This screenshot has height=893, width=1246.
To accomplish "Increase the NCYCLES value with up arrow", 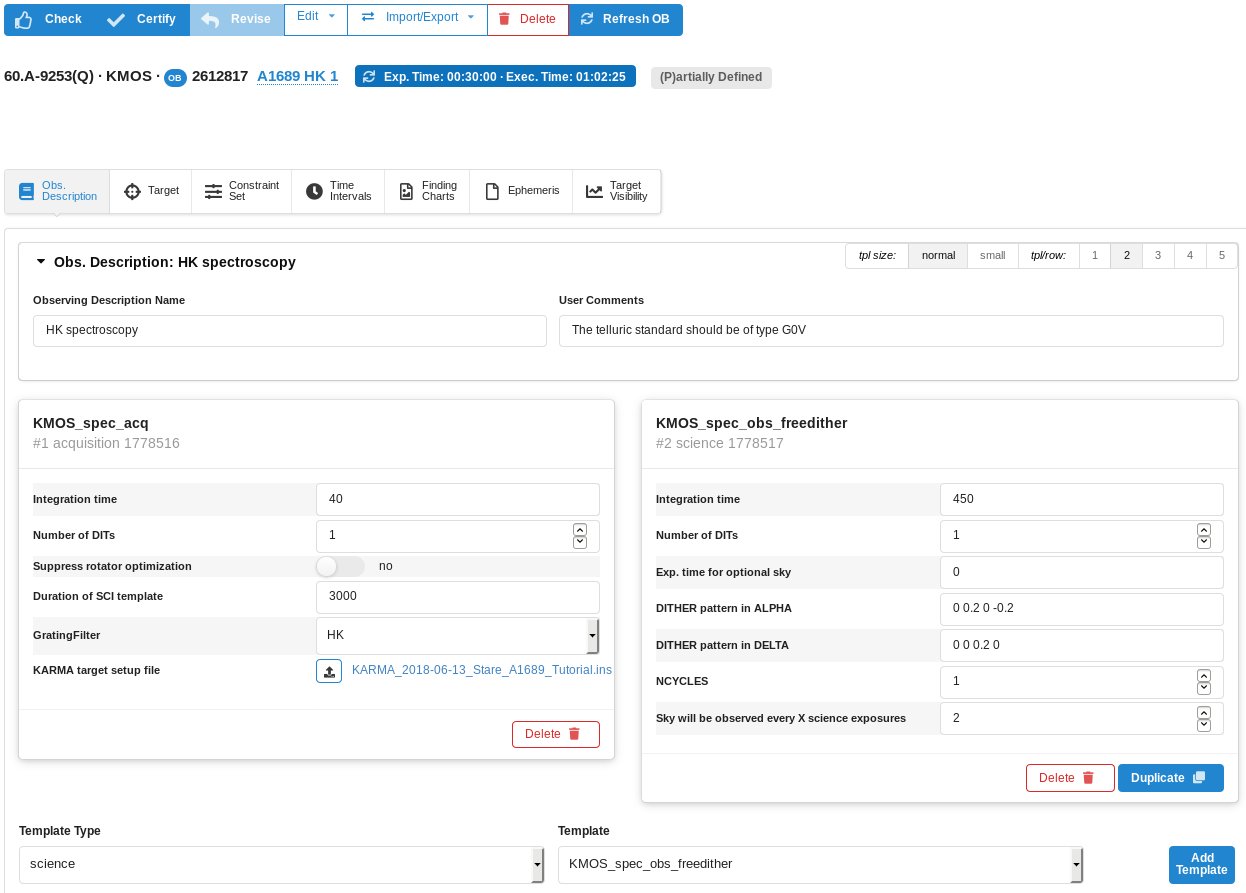I will (x=1204, y=676).
